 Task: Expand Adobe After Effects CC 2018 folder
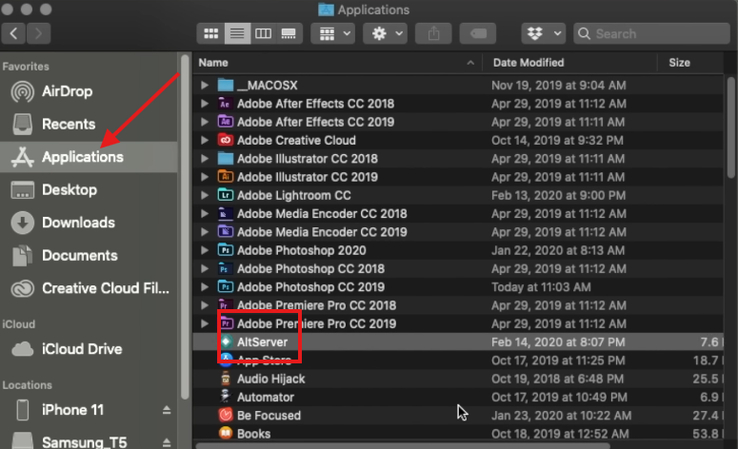point(204,104)
